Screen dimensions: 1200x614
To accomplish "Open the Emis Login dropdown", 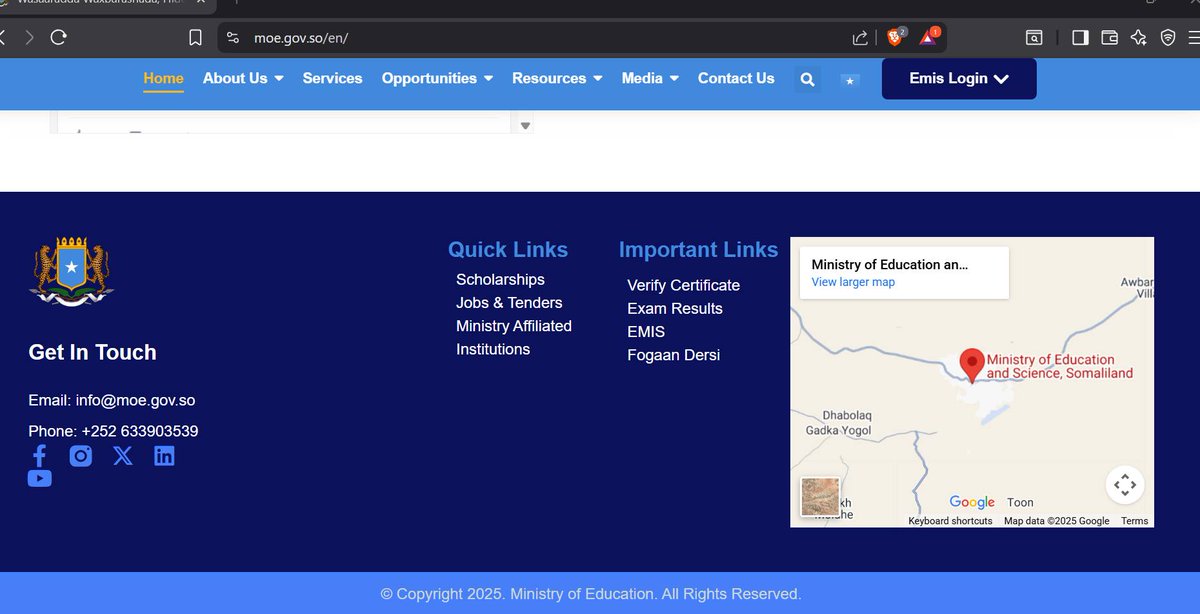I will (x=959, y=79).
